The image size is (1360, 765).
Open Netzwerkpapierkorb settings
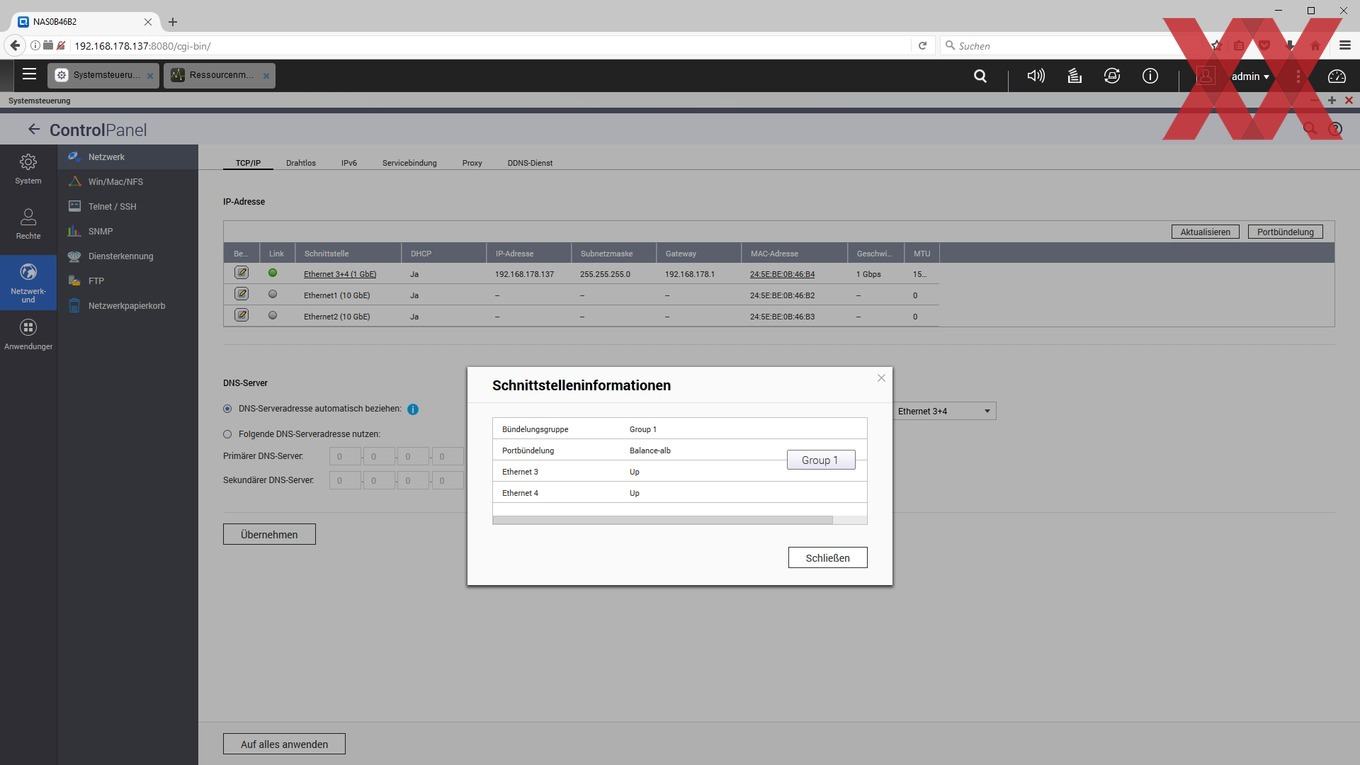click(128, 306)
